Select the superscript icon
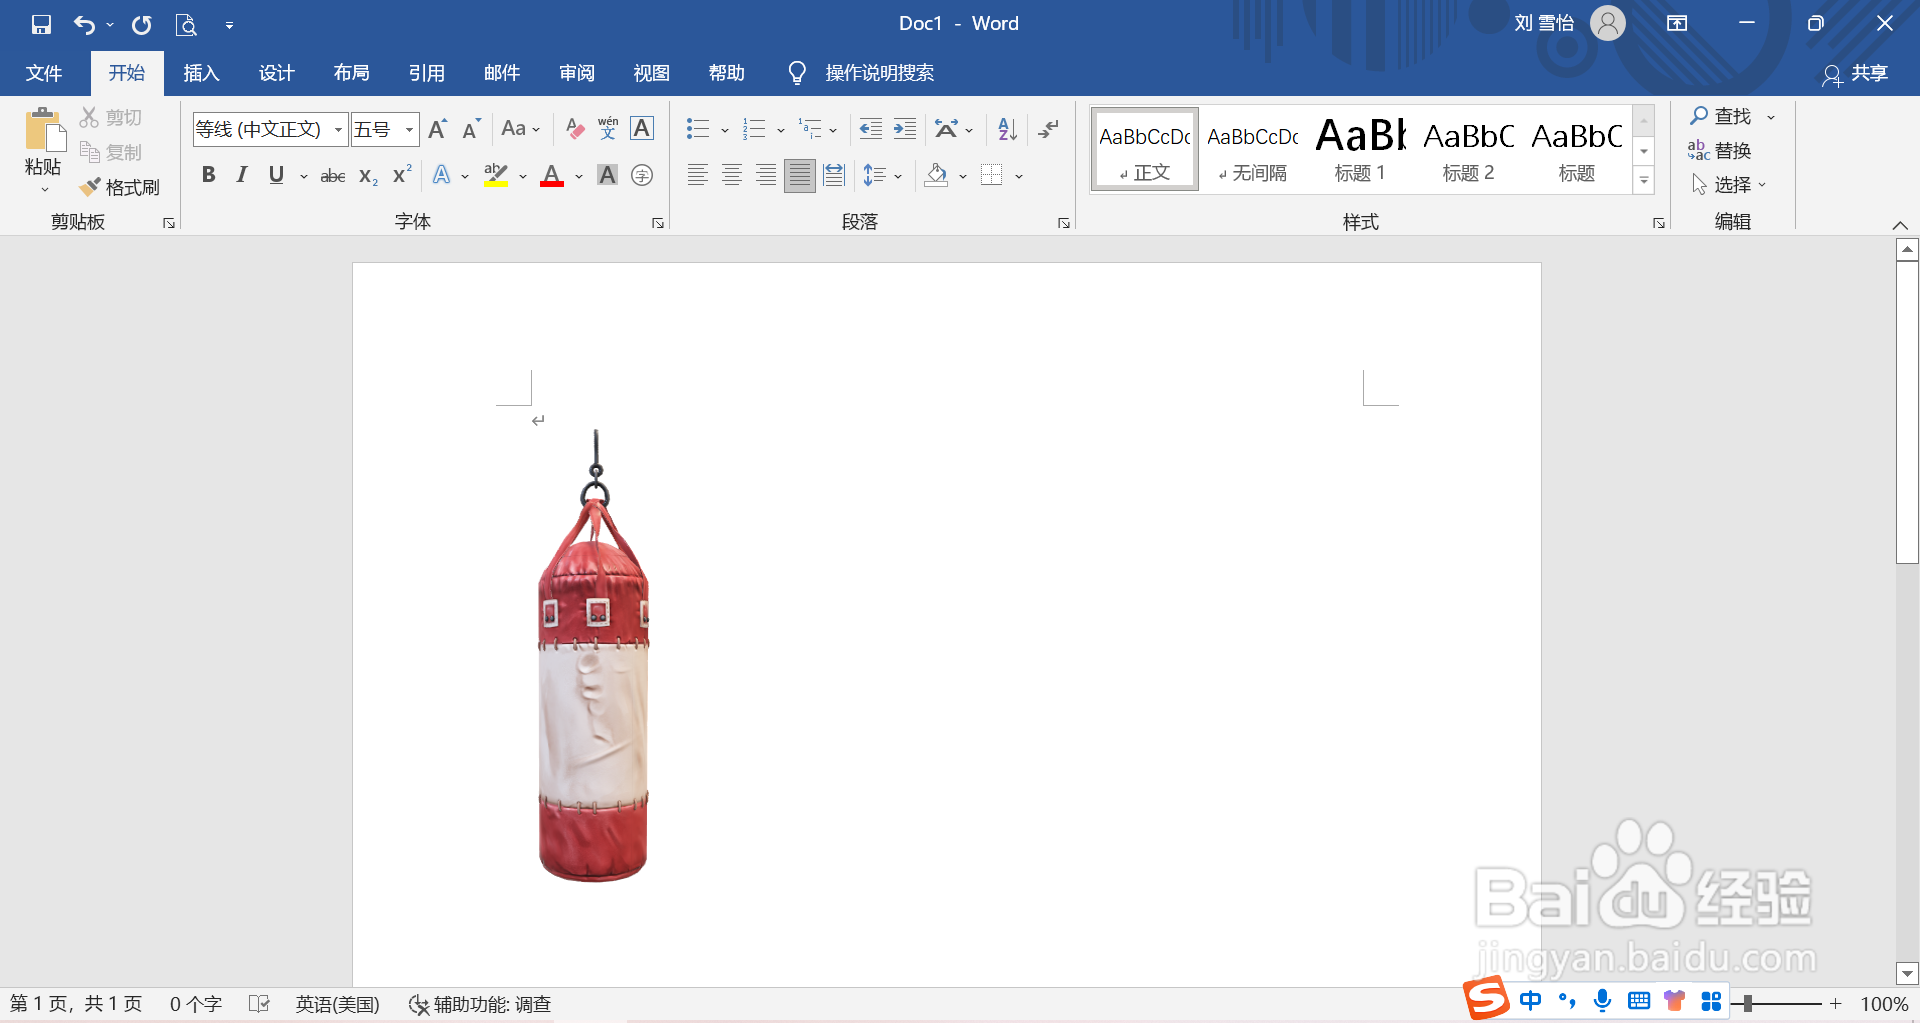The image size is (1920, 1023). (399, 175)
